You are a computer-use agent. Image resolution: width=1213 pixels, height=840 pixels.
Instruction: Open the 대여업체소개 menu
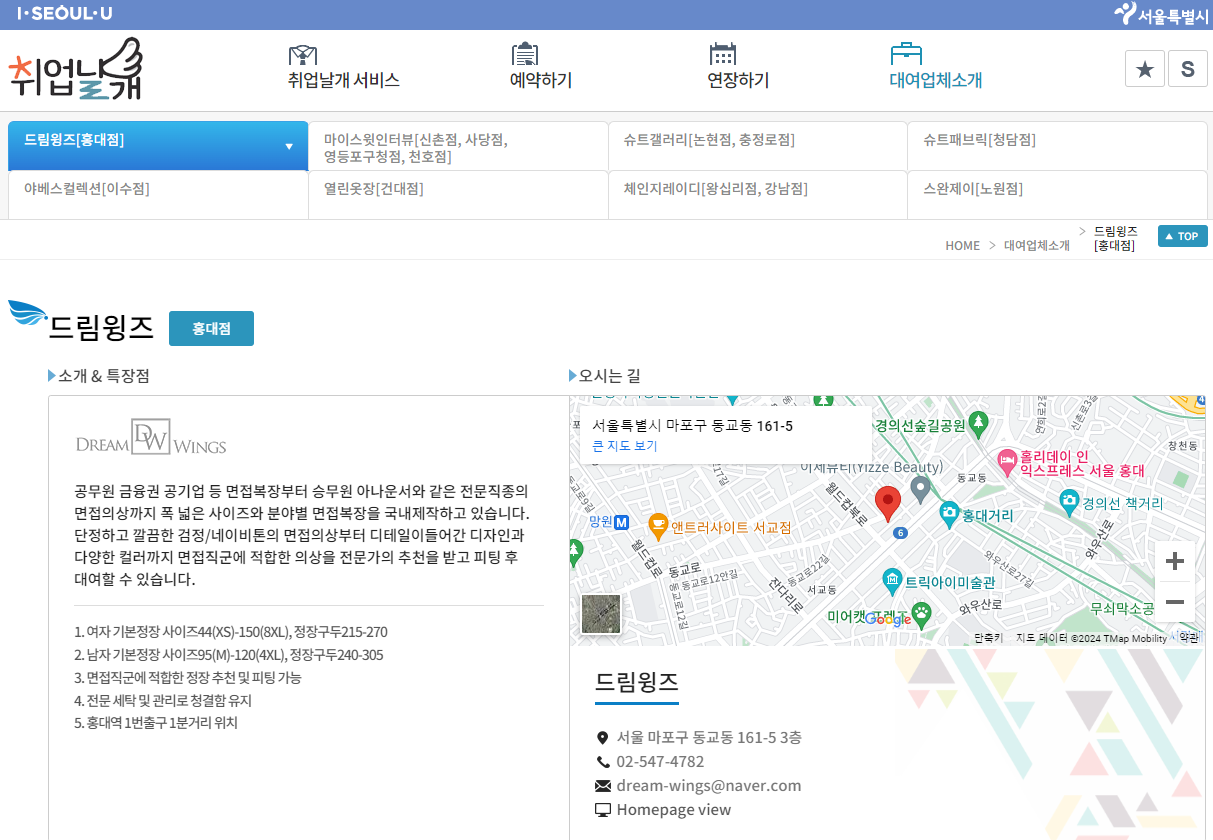tap(935, 67)
